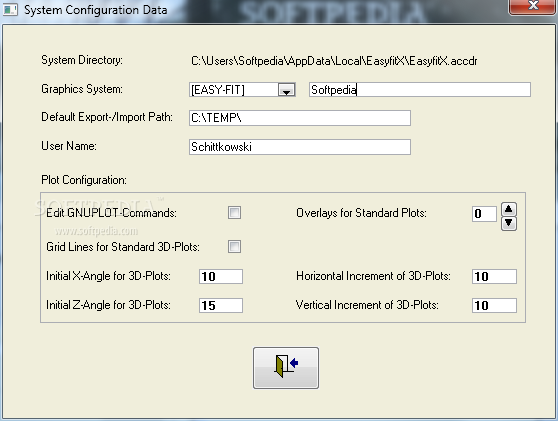
Task: Click the 'Grid Lines for Standard 3D-Plots:' label
Action: pyautogui.click(x=123, y=247)
